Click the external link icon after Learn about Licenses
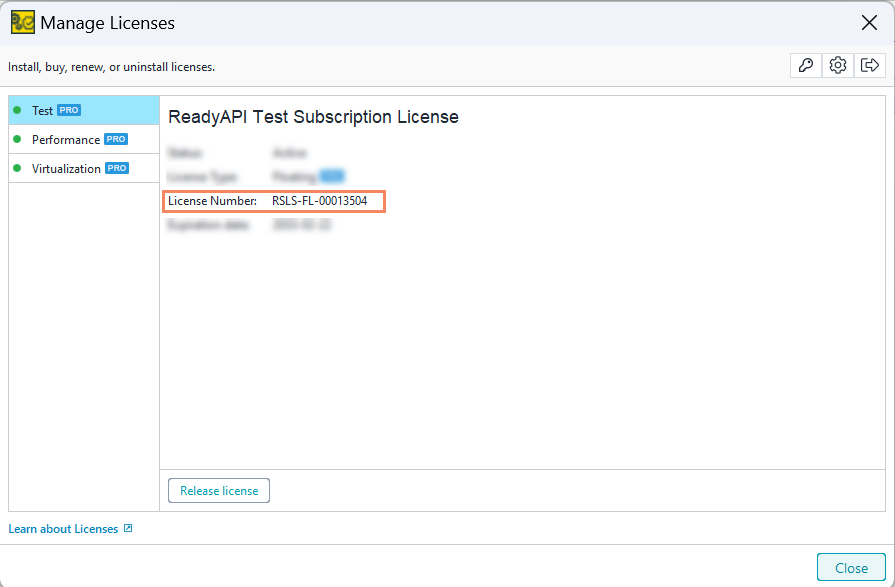 (128, 528)
